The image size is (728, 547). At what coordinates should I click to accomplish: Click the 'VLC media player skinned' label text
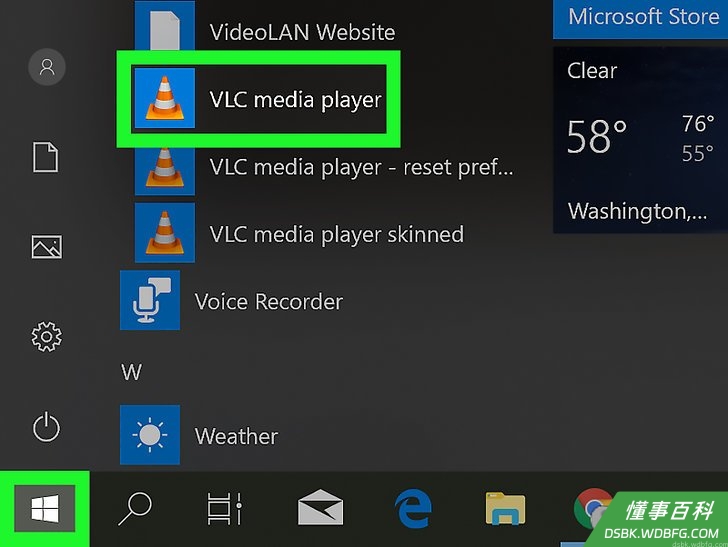337,234
